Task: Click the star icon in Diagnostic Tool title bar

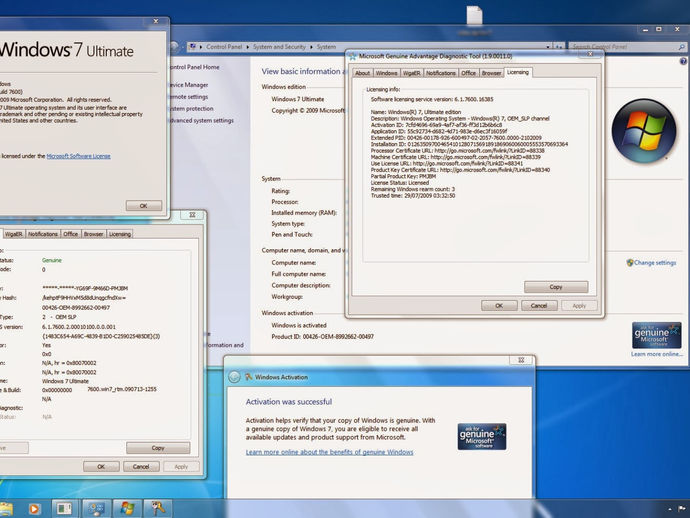Action: [353, 56]
